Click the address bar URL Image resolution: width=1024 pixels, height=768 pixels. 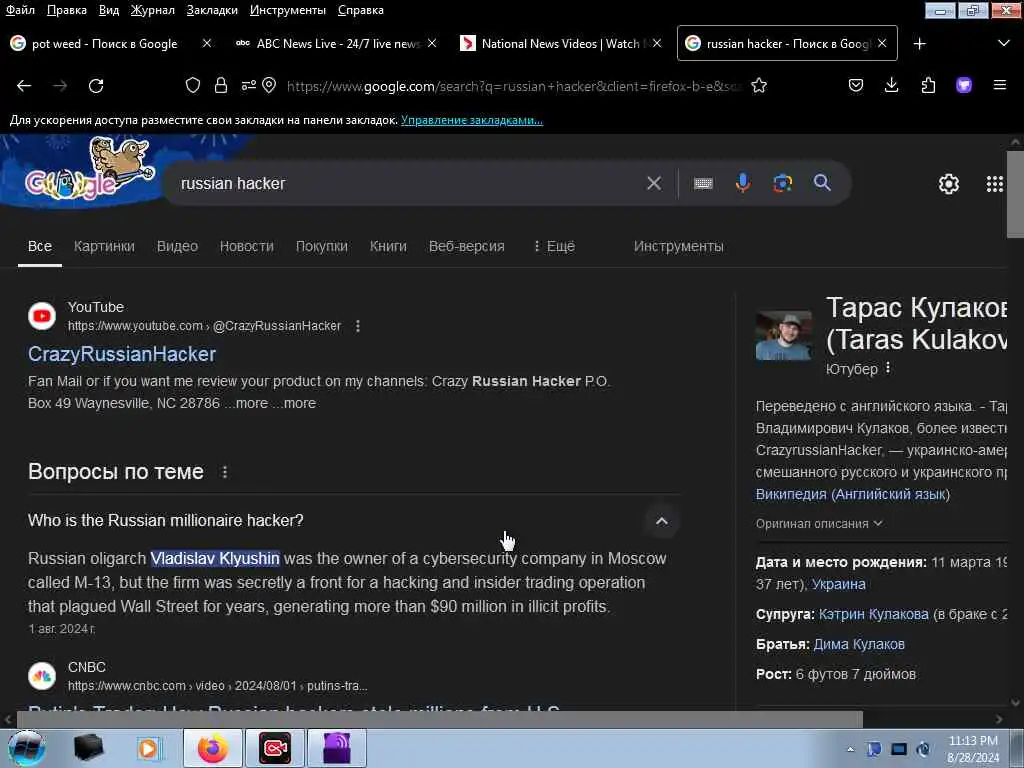[x=513, y=86]
